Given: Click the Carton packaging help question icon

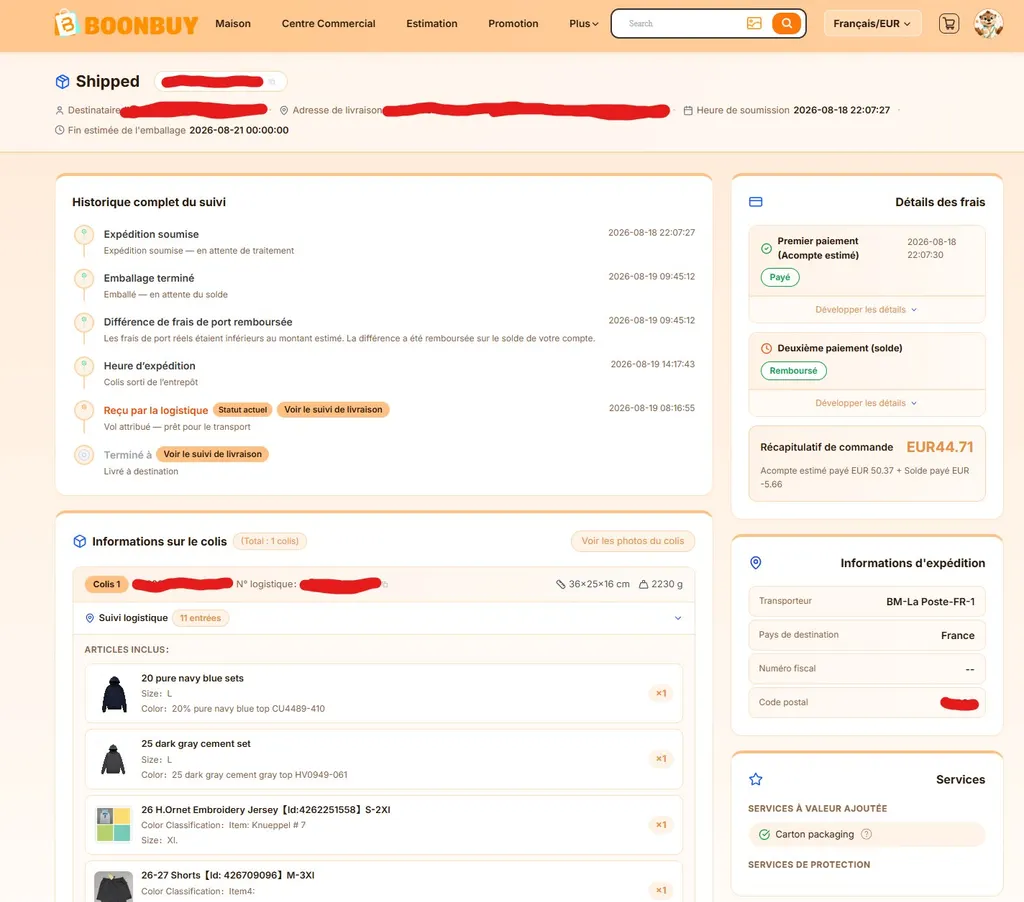Looking at the screenshot, I should point(867,834).
